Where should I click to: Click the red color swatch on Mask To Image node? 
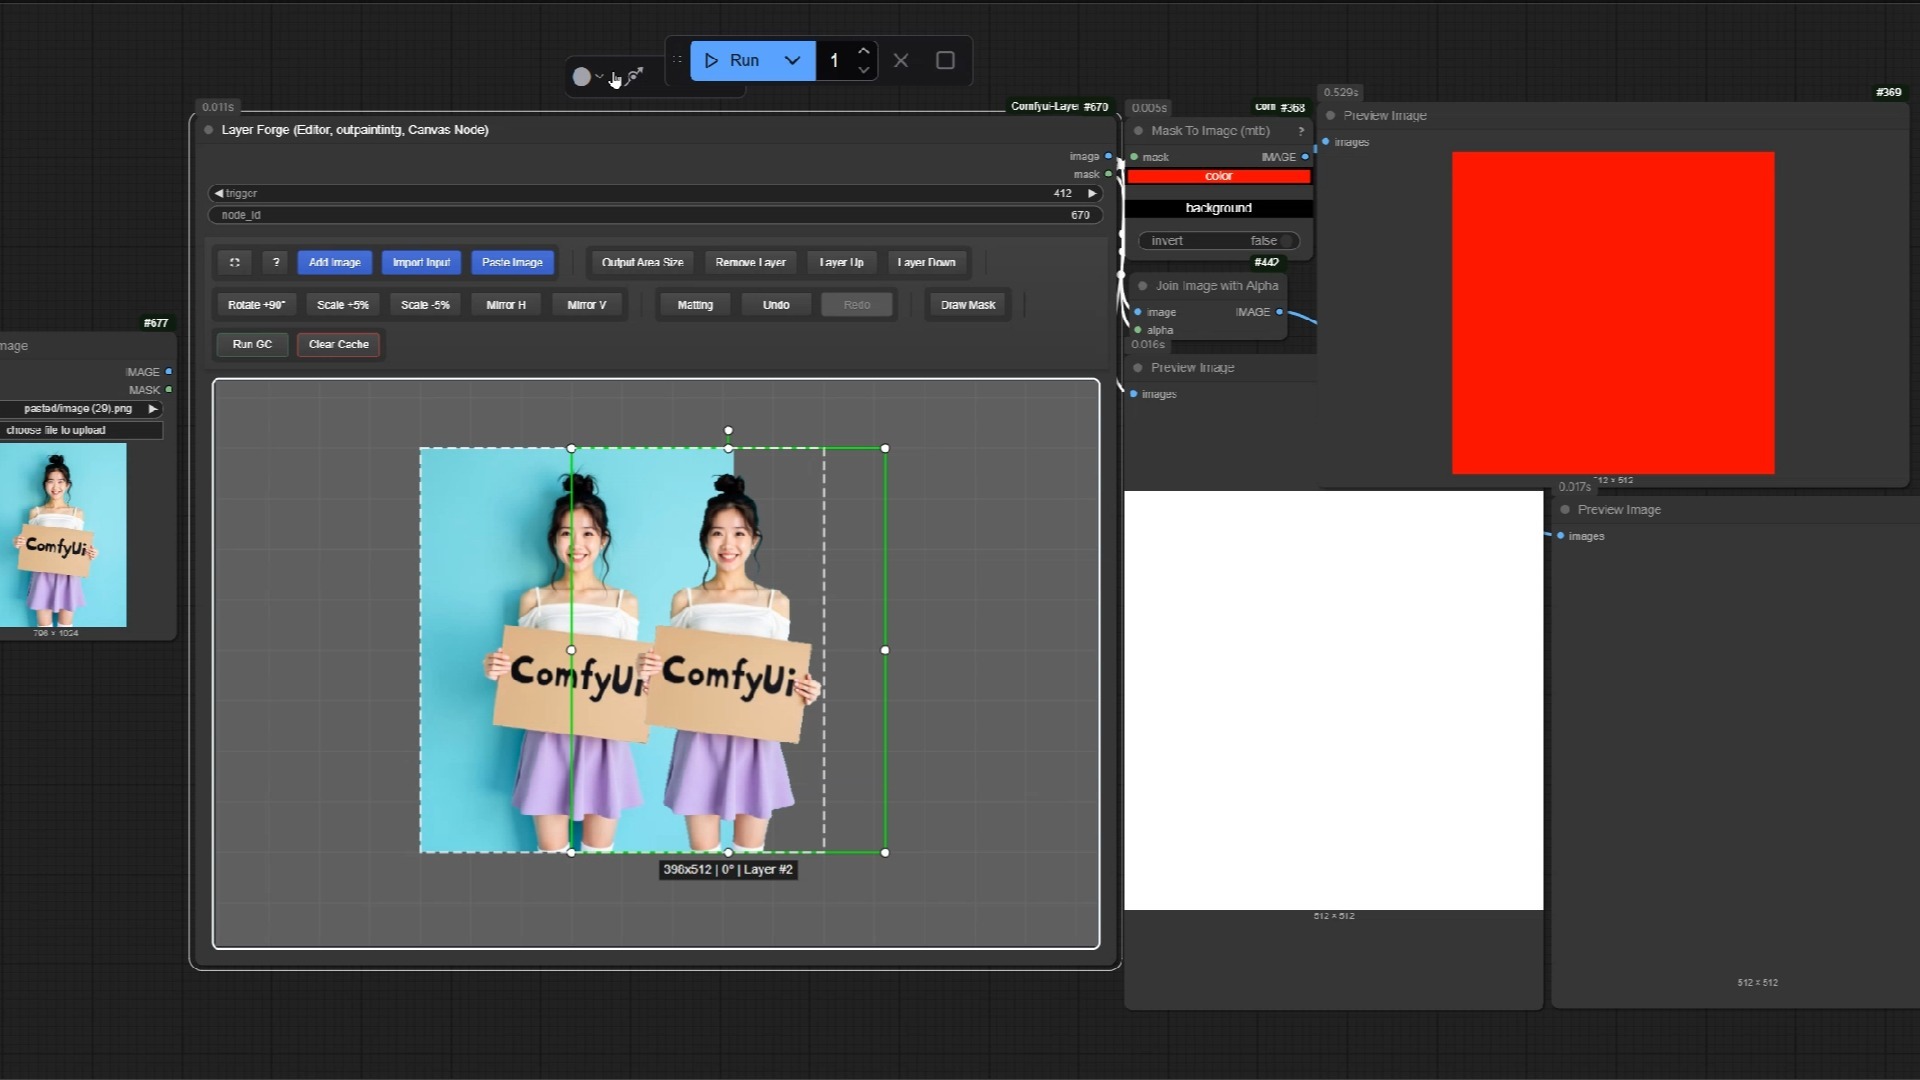coord(1218,176)
